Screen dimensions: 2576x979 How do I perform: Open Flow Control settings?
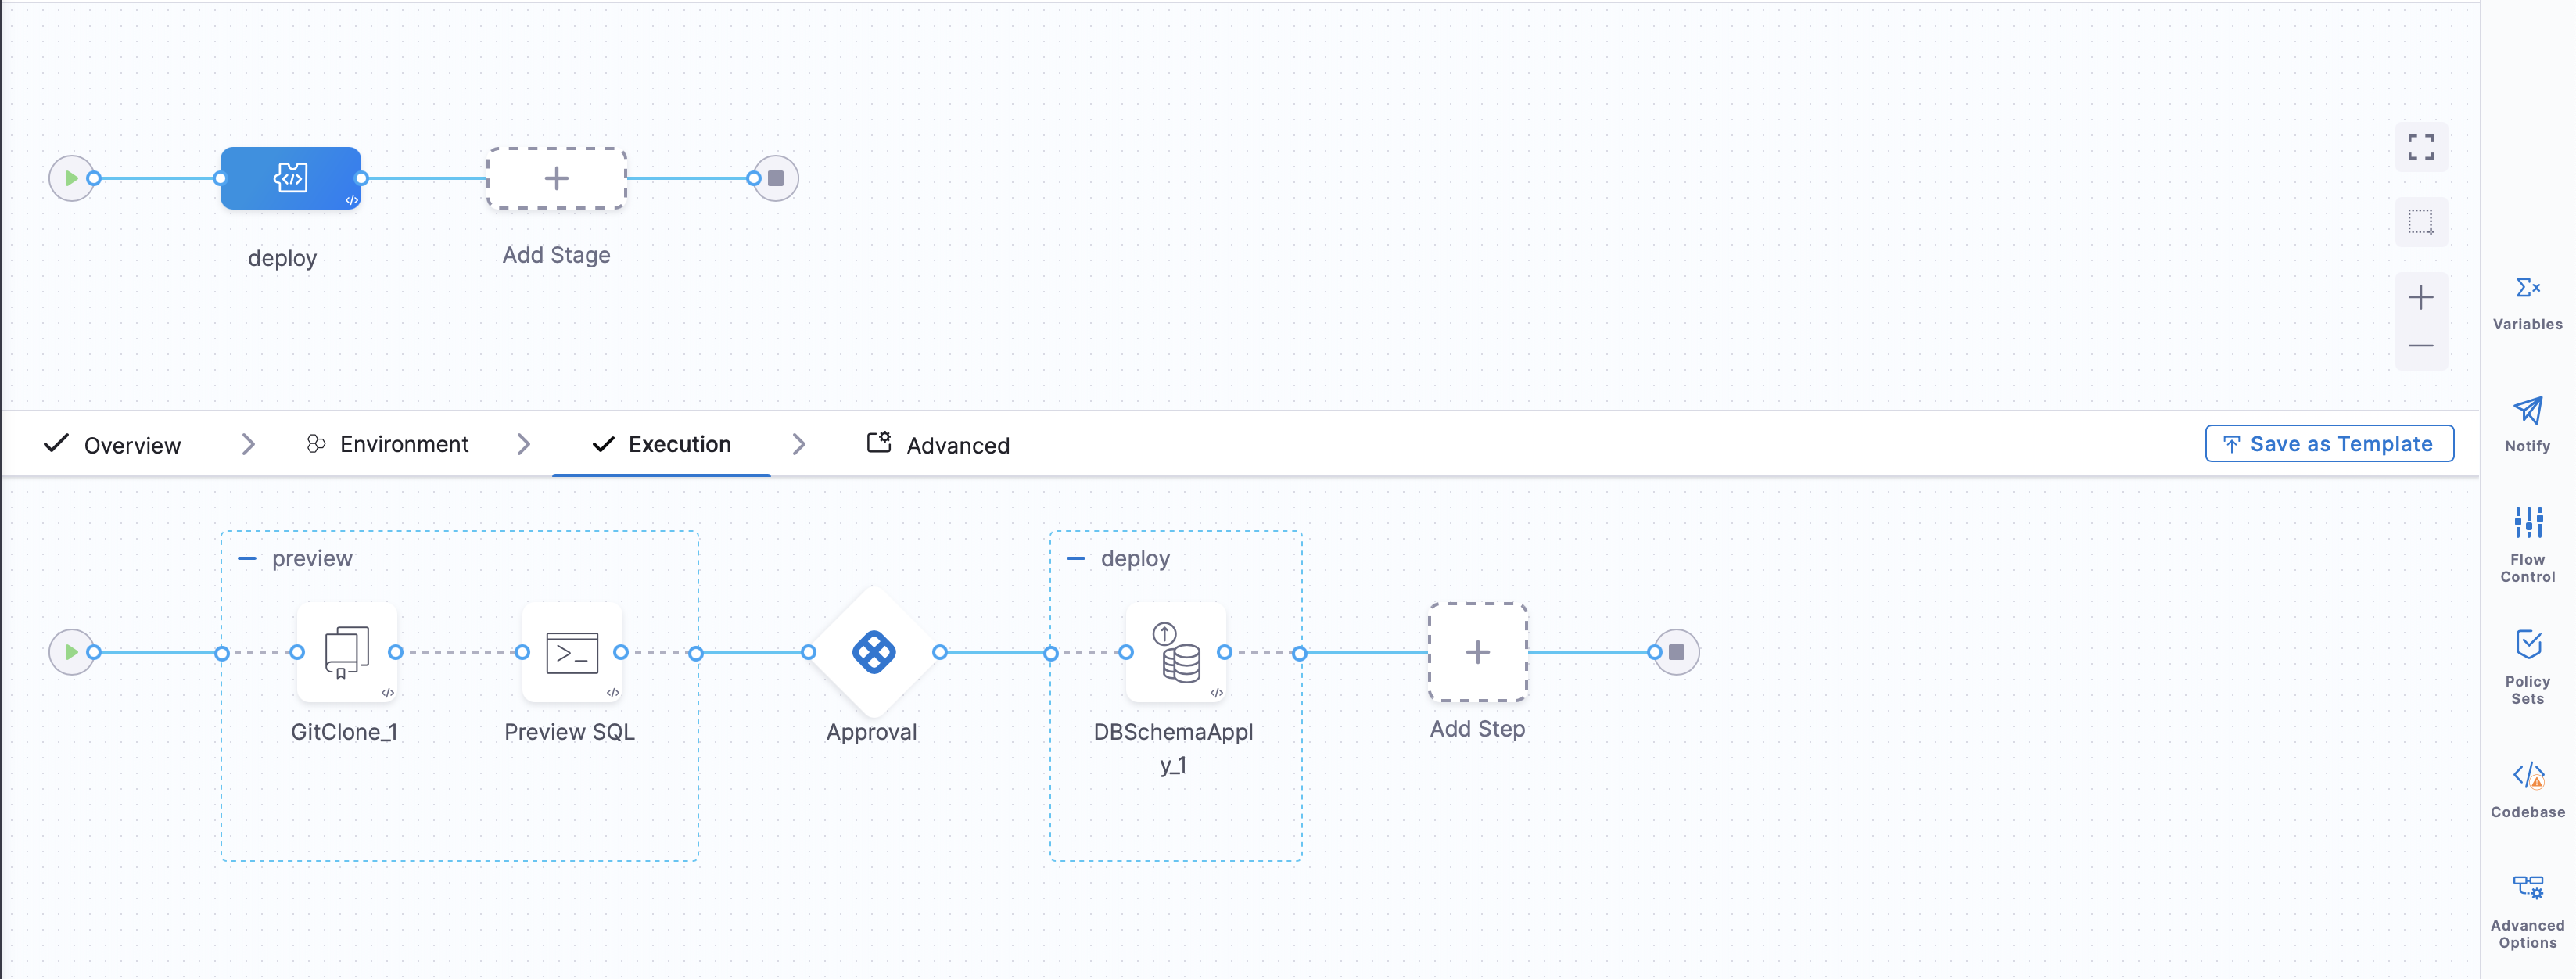tap(2527, 544)
